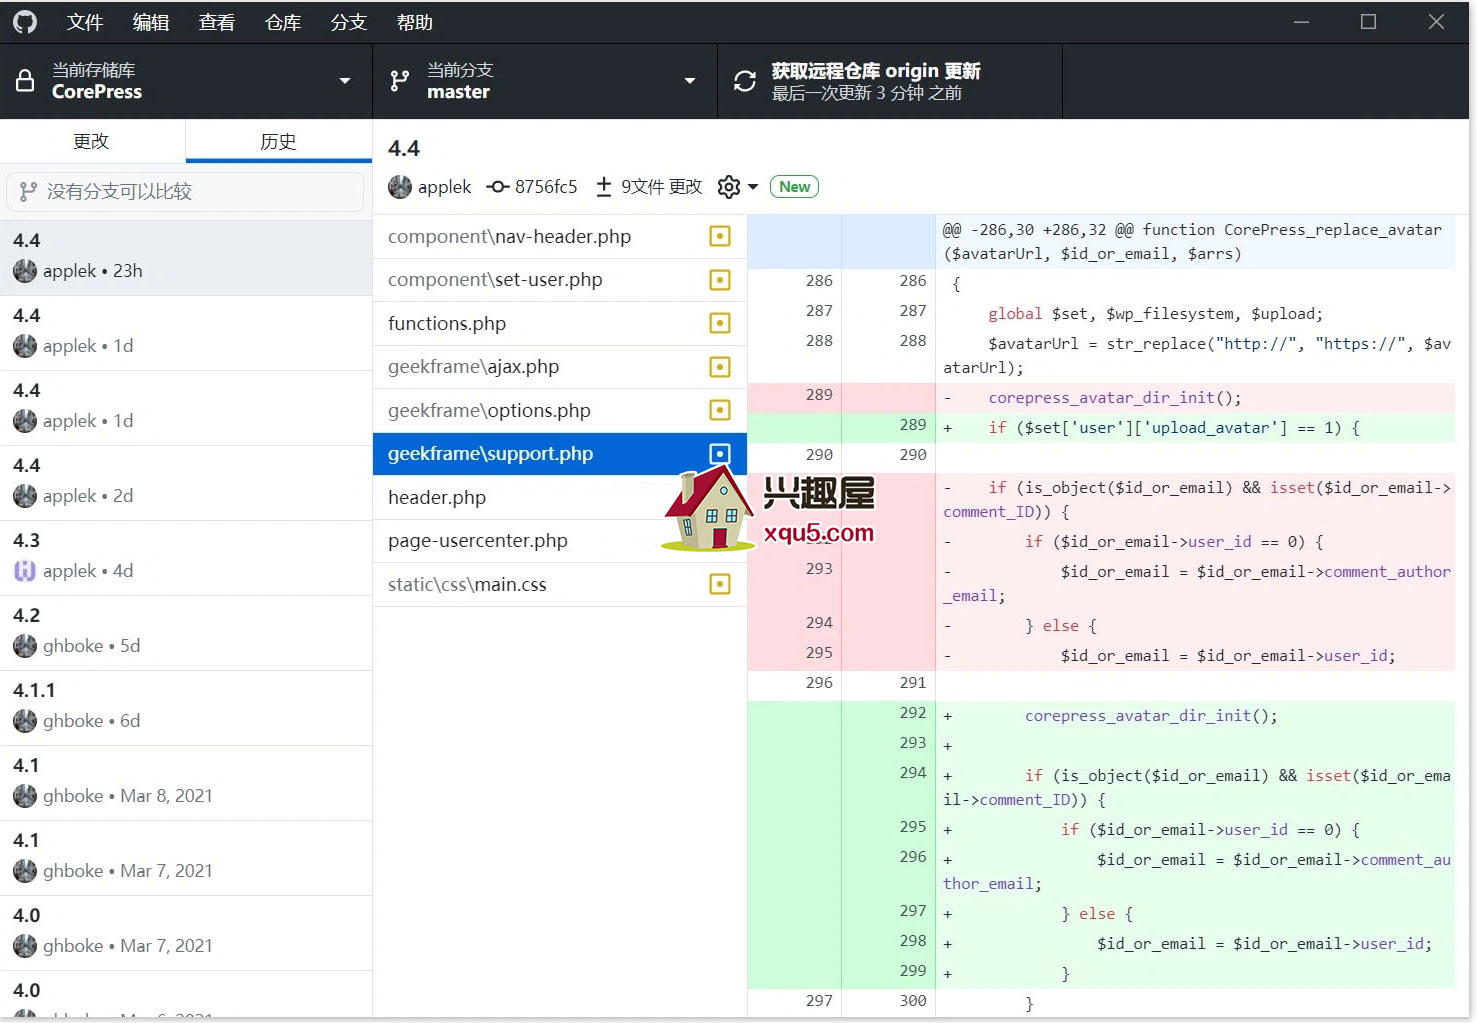Expand the 当前存储库 CorePress dropdown
Screen dimensions: 1477x1023
[186, 81]
